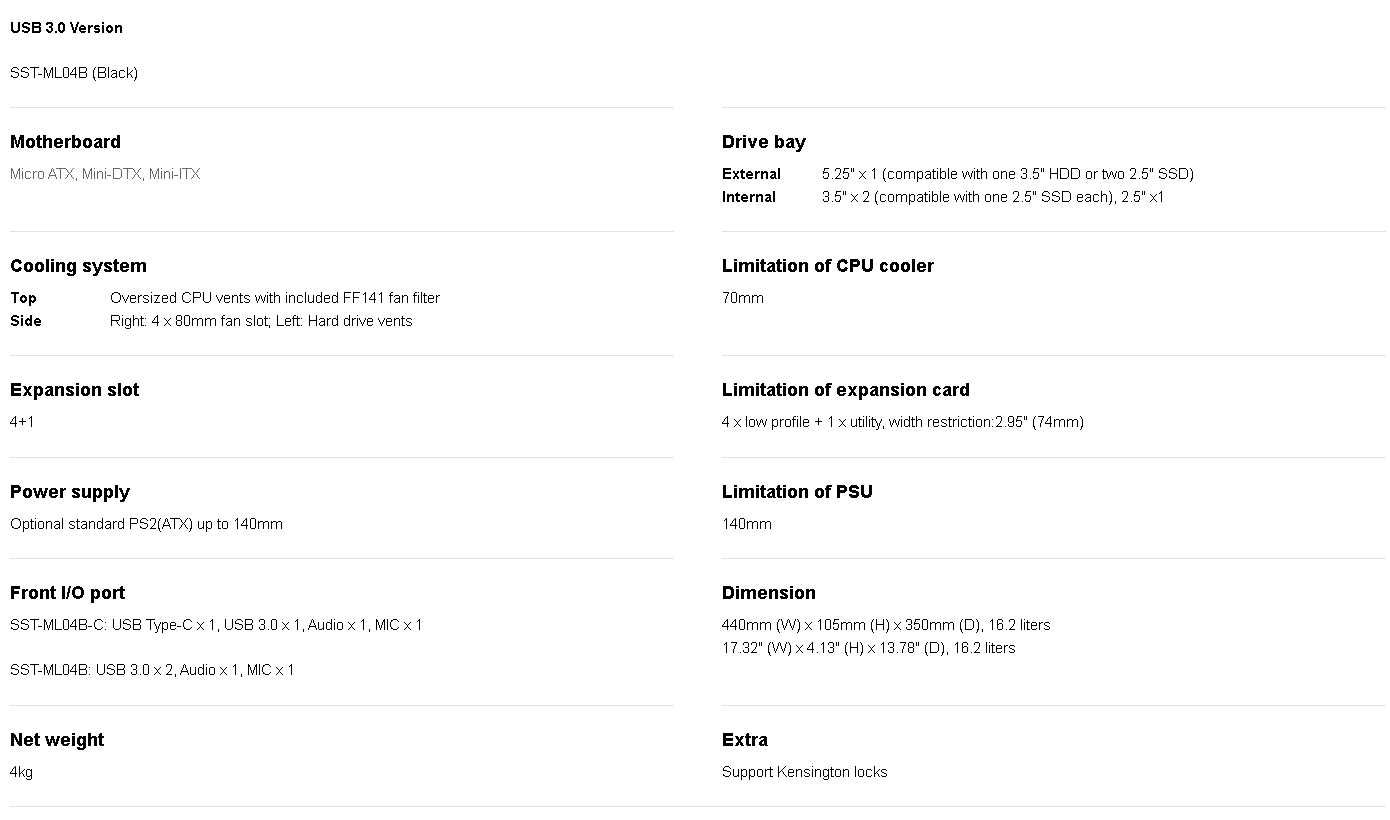Click the Side cooling 80mm fan slot line
Image resolution: width=1390 pixels, height=820 pixels.
point(261,321)
